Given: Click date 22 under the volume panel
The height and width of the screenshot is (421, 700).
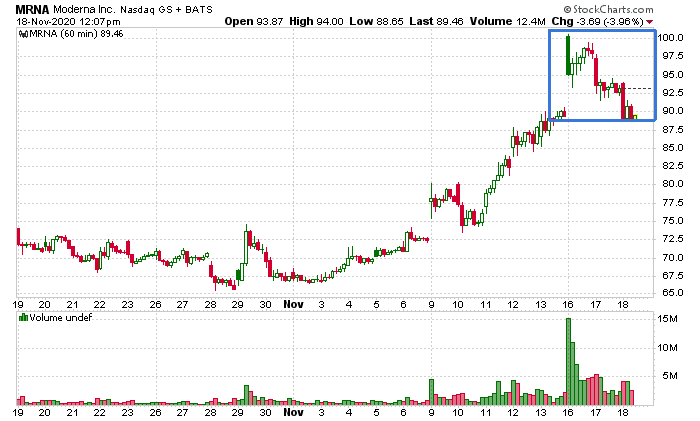Looking at the screenshot, I should coord(99,412).
